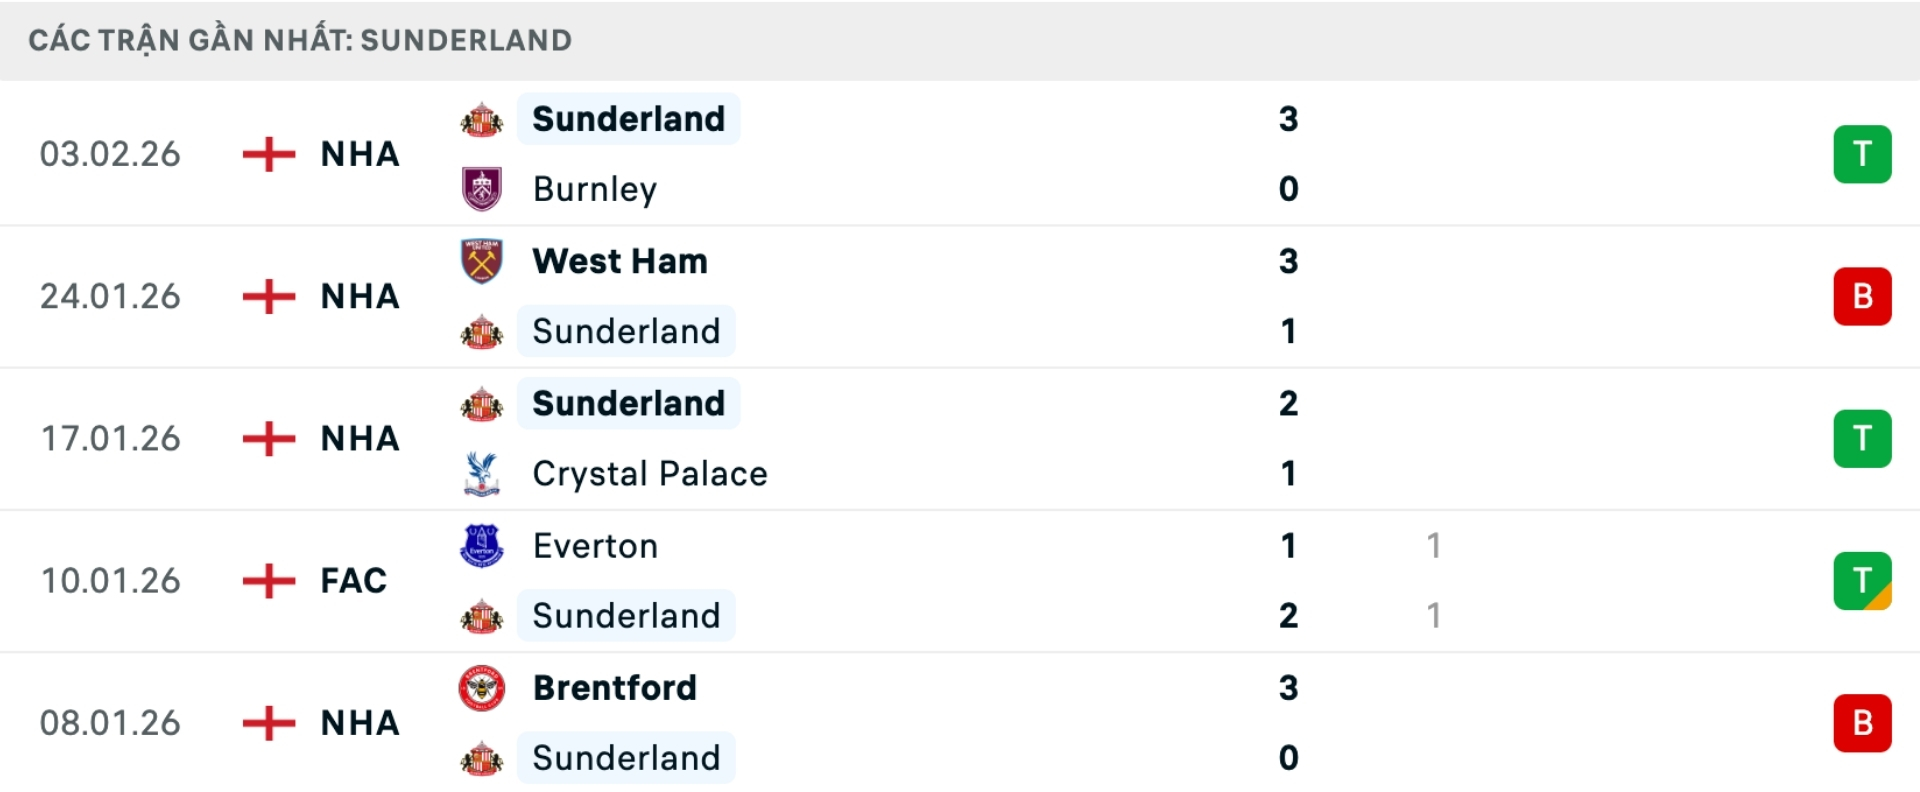Click the split-color T badge on the Everton row
The height and width of the screenshot is (792, 1920).
(x=1862, y=580)
